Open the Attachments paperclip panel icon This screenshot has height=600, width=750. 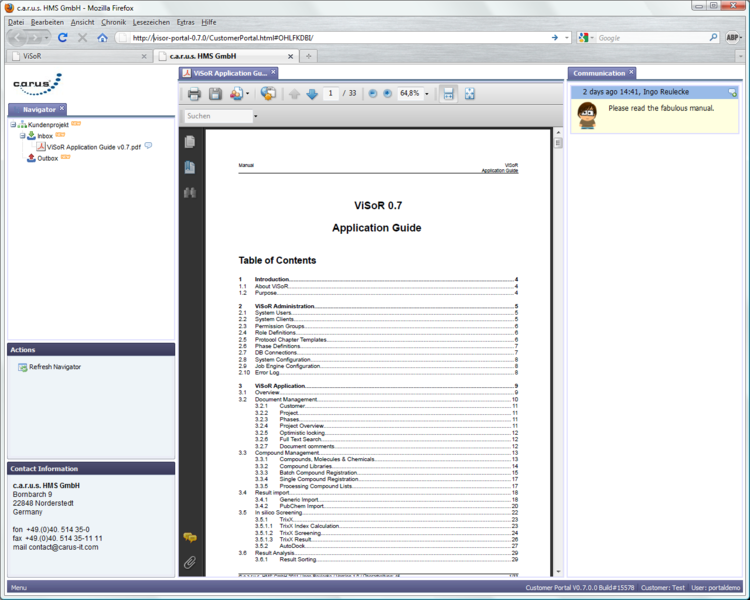[x=190, y=562]
